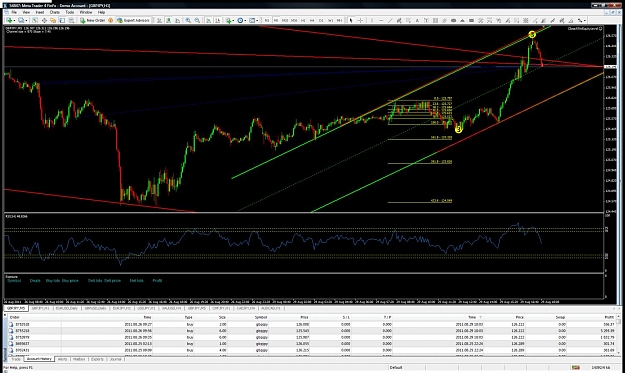Open the Tools menu

coord(70,12)
